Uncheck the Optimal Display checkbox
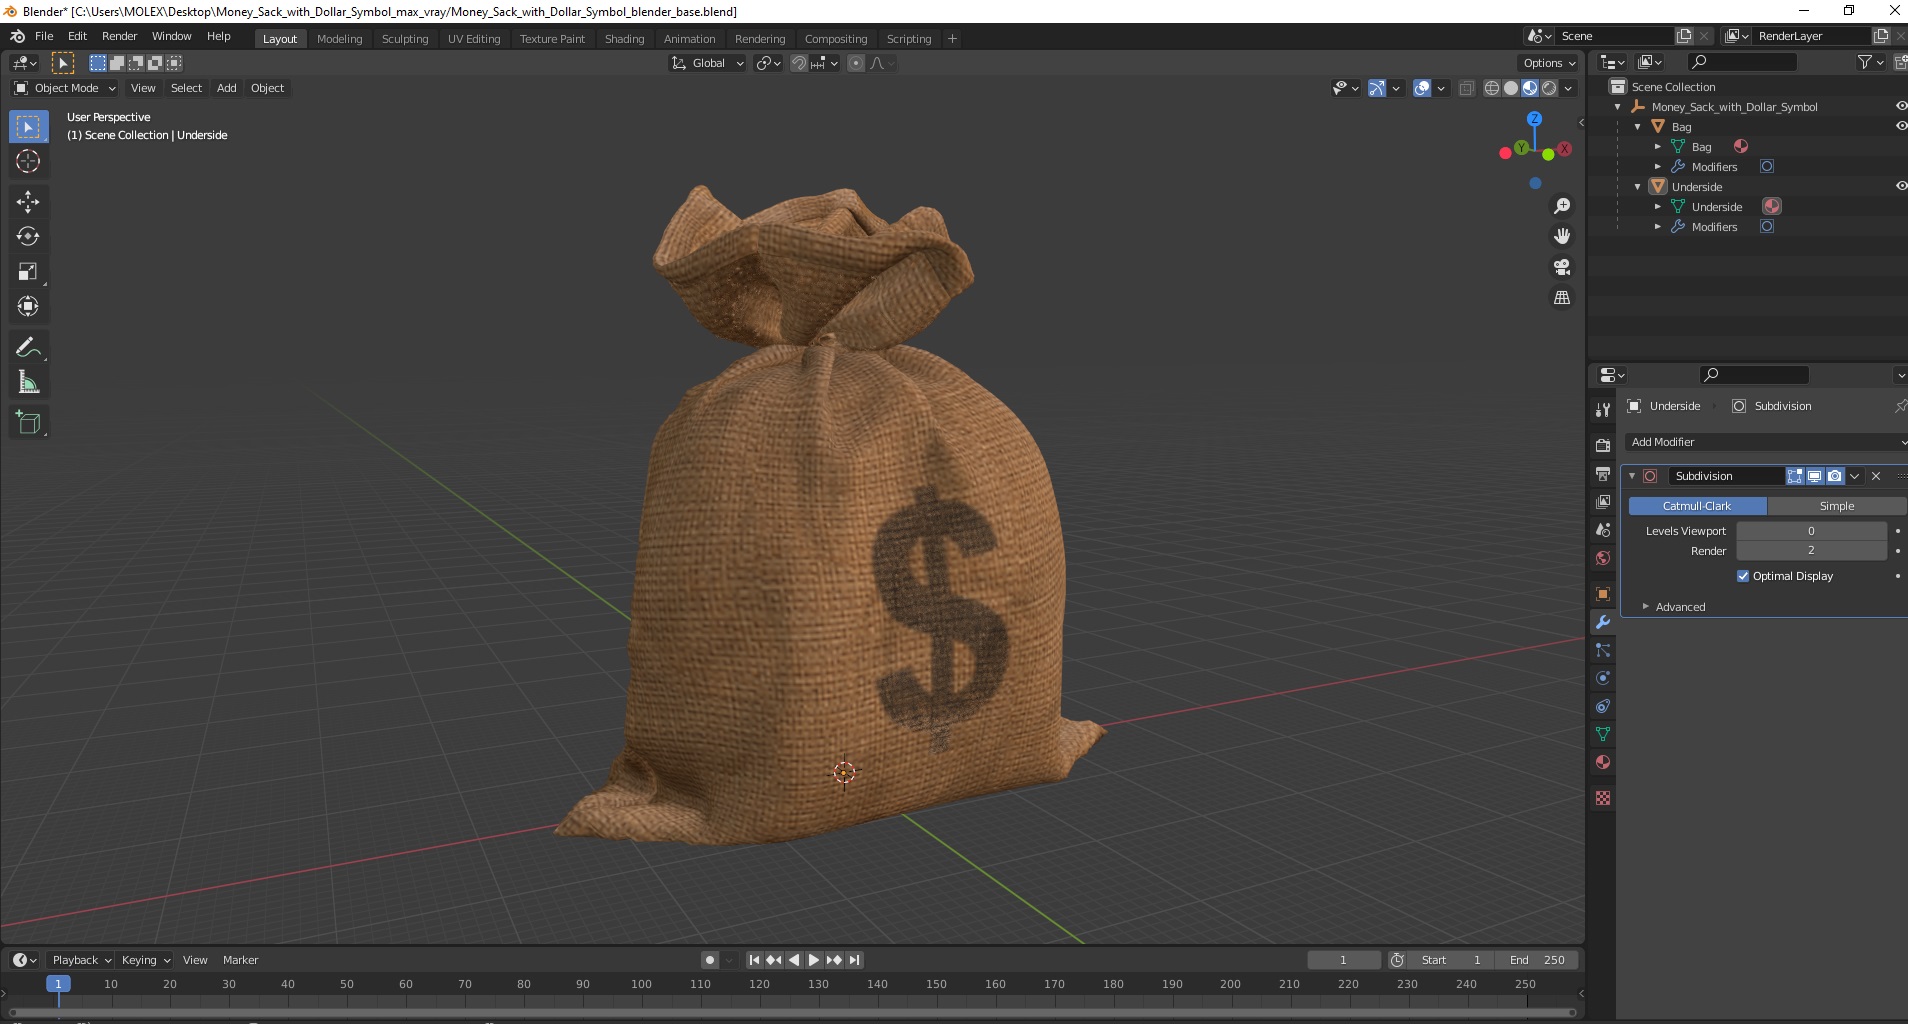 click(1743, 576)
